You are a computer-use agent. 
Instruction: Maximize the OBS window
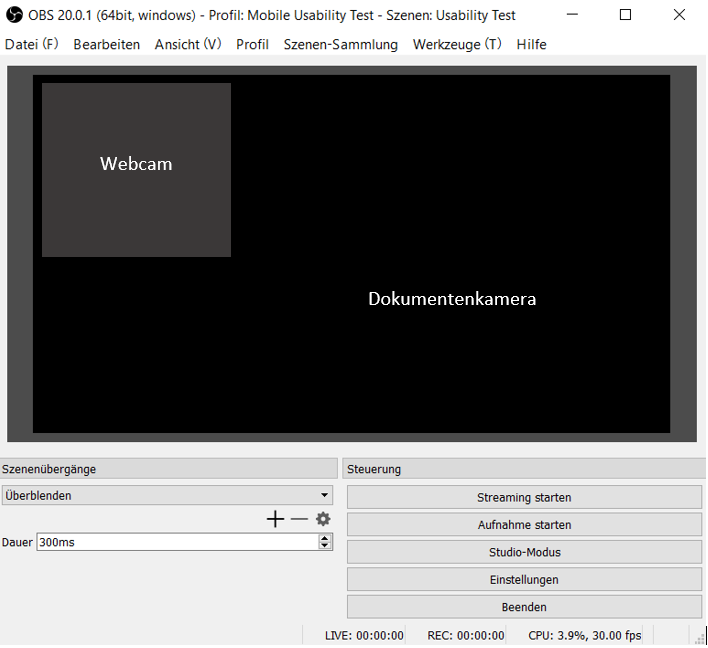(625, 15)
